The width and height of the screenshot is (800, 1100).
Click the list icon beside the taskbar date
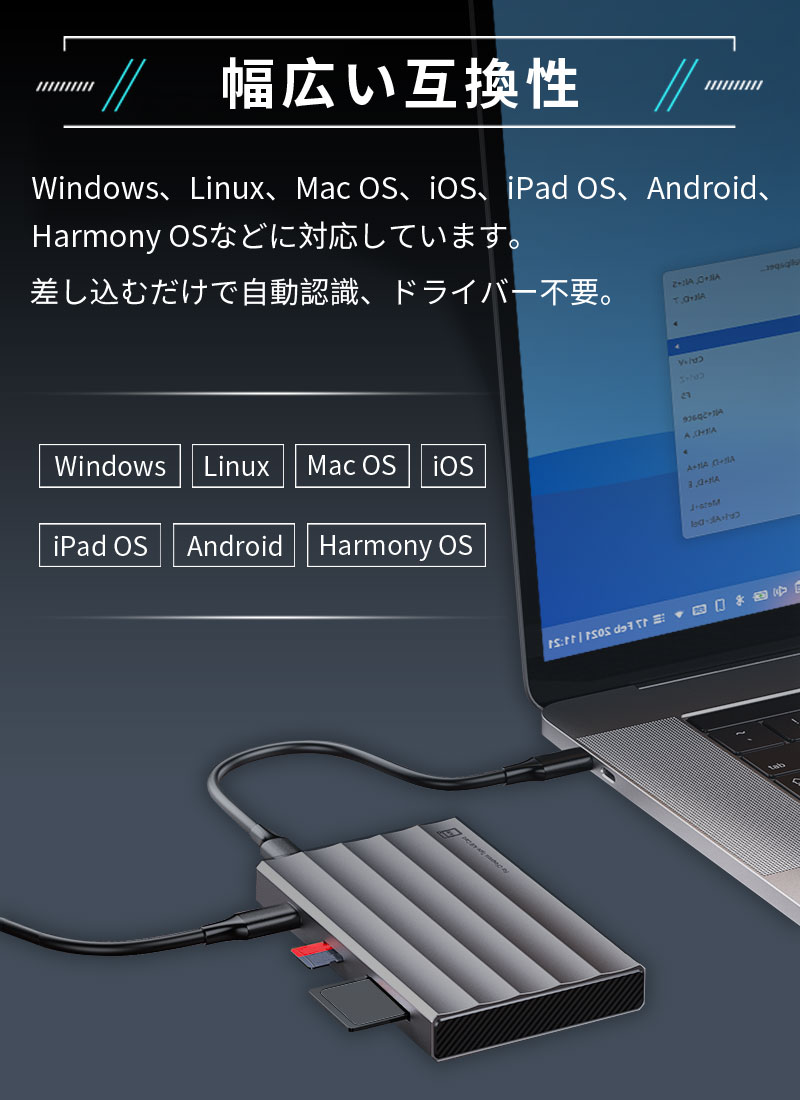[658, 617]
